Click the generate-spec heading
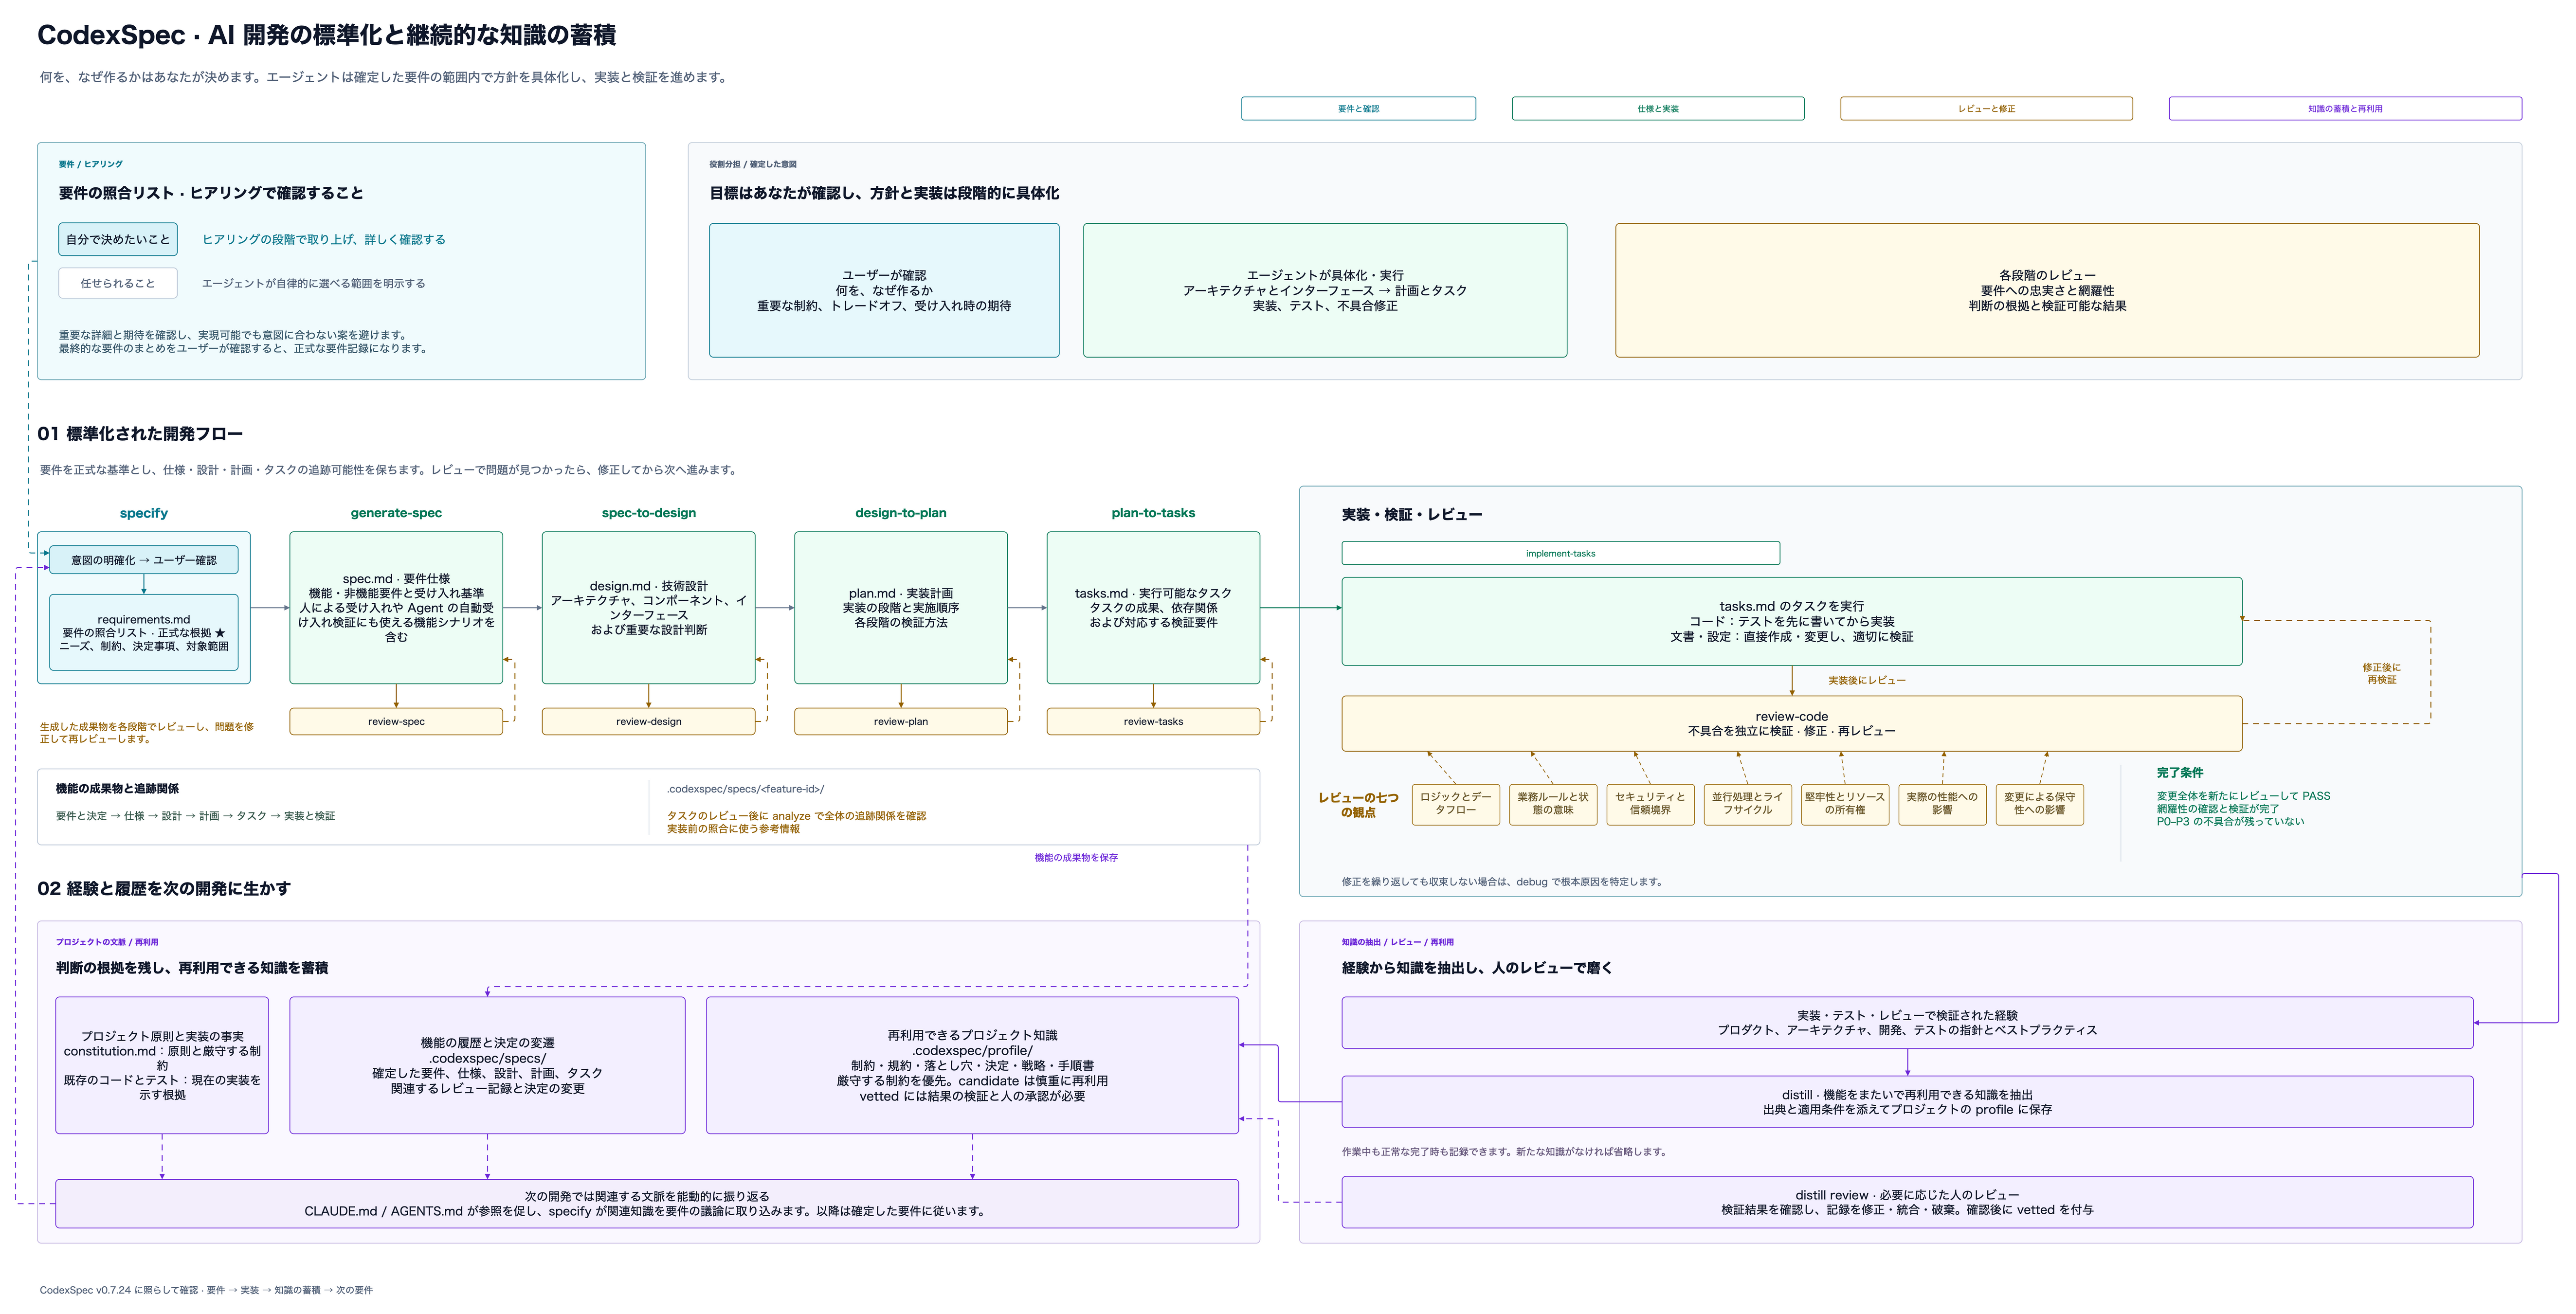This screenshot has height=1314, width=2576. coord(396,513)
